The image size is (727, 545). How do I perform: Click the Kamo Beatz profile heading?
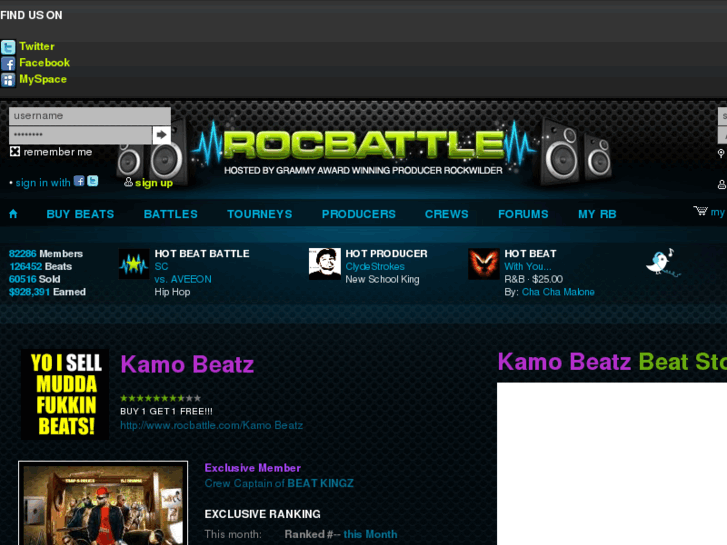[187, 365]
